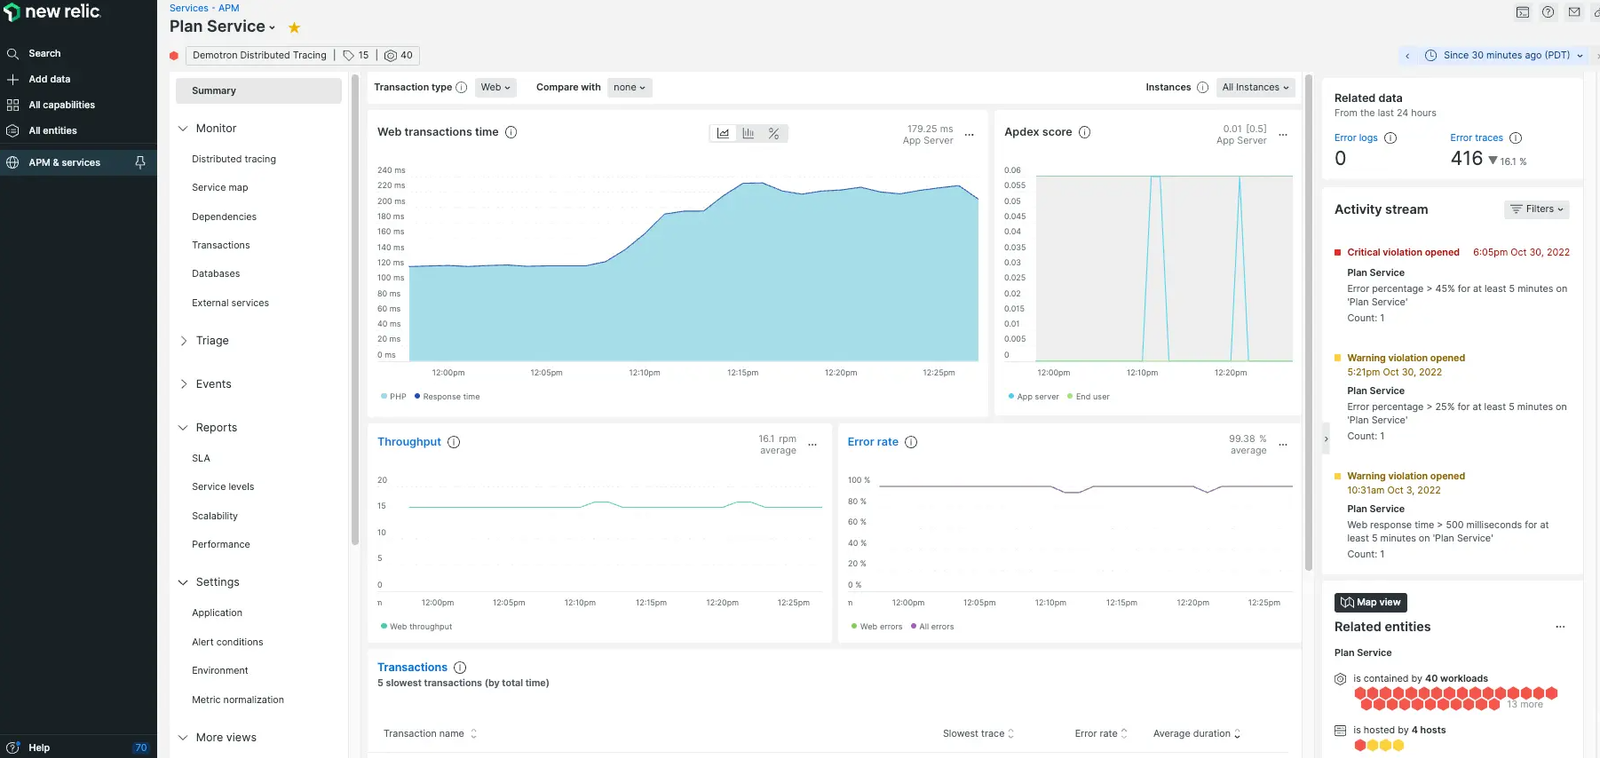This screenshot has height=758, width=1600.
Task: Select the area chart view toggle
Action: click(x=723, y=133)
